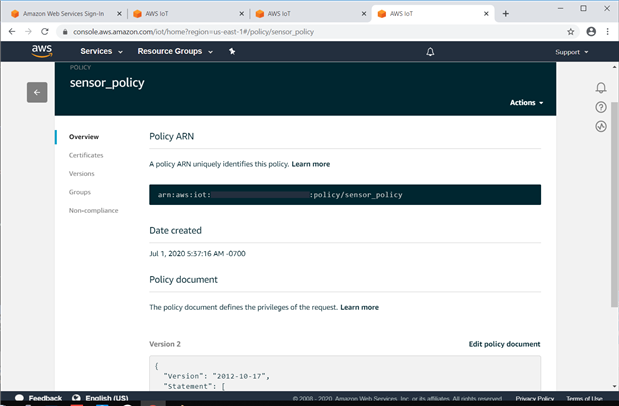This screenshot has width=619, height=406.
Task: Click the back arrow button beside sensor_policy
Action: tap(37, 92)
